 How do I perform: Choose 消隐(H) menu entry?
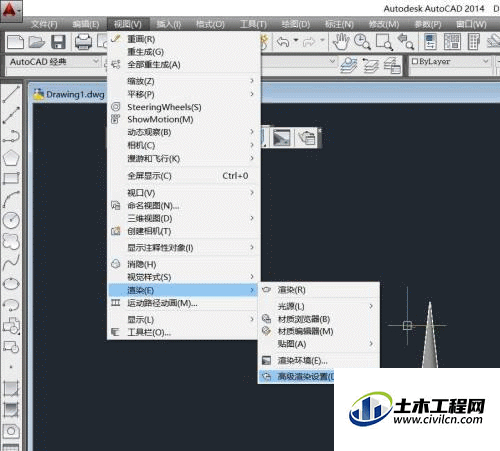(x=183, y=264)
